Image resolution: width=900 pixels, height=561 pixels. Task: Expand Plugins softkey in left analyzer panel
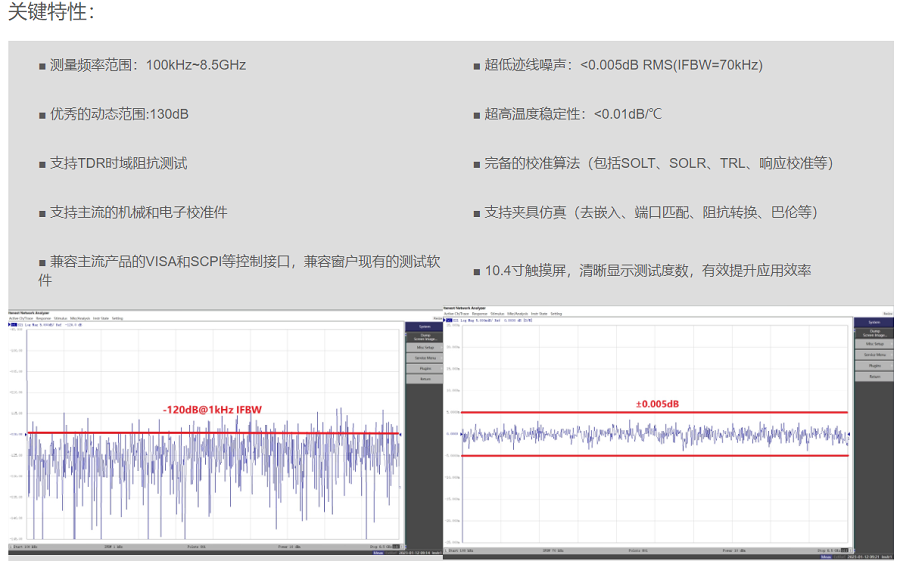425,368
